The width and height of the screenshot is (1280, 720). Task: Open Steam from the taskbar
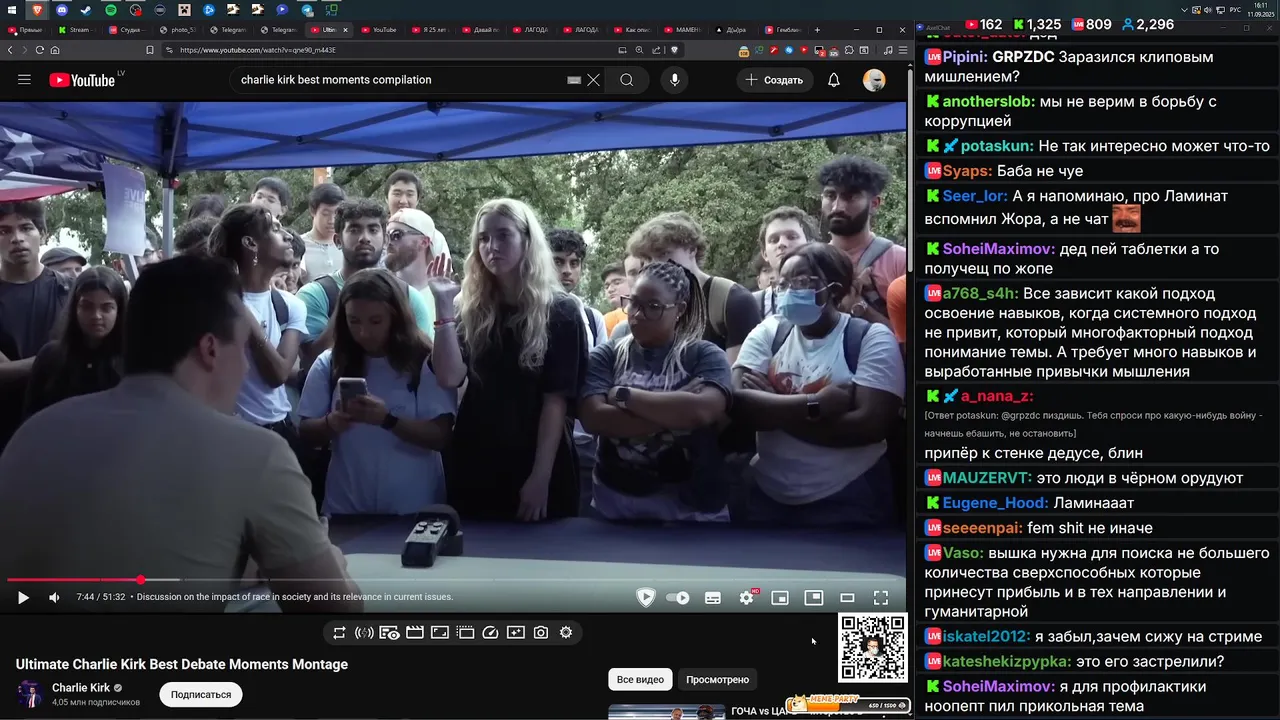[85, 9]
